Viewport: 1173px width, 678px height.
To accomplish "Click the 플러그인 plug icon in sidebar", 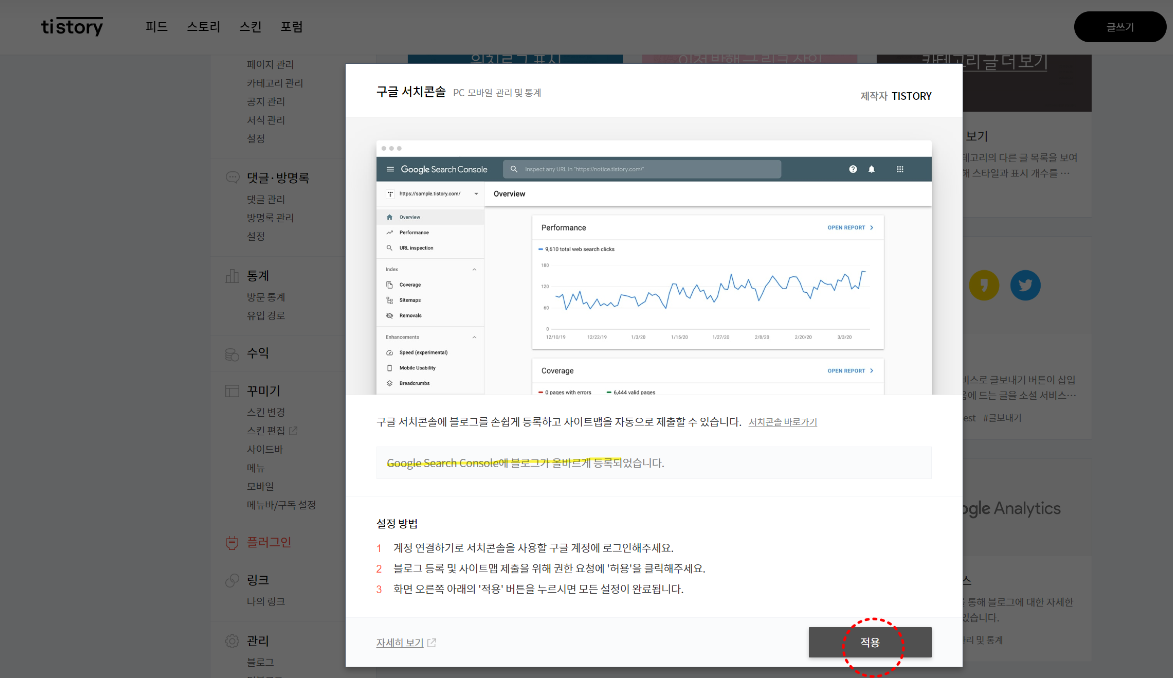I will tap(232, 543).
